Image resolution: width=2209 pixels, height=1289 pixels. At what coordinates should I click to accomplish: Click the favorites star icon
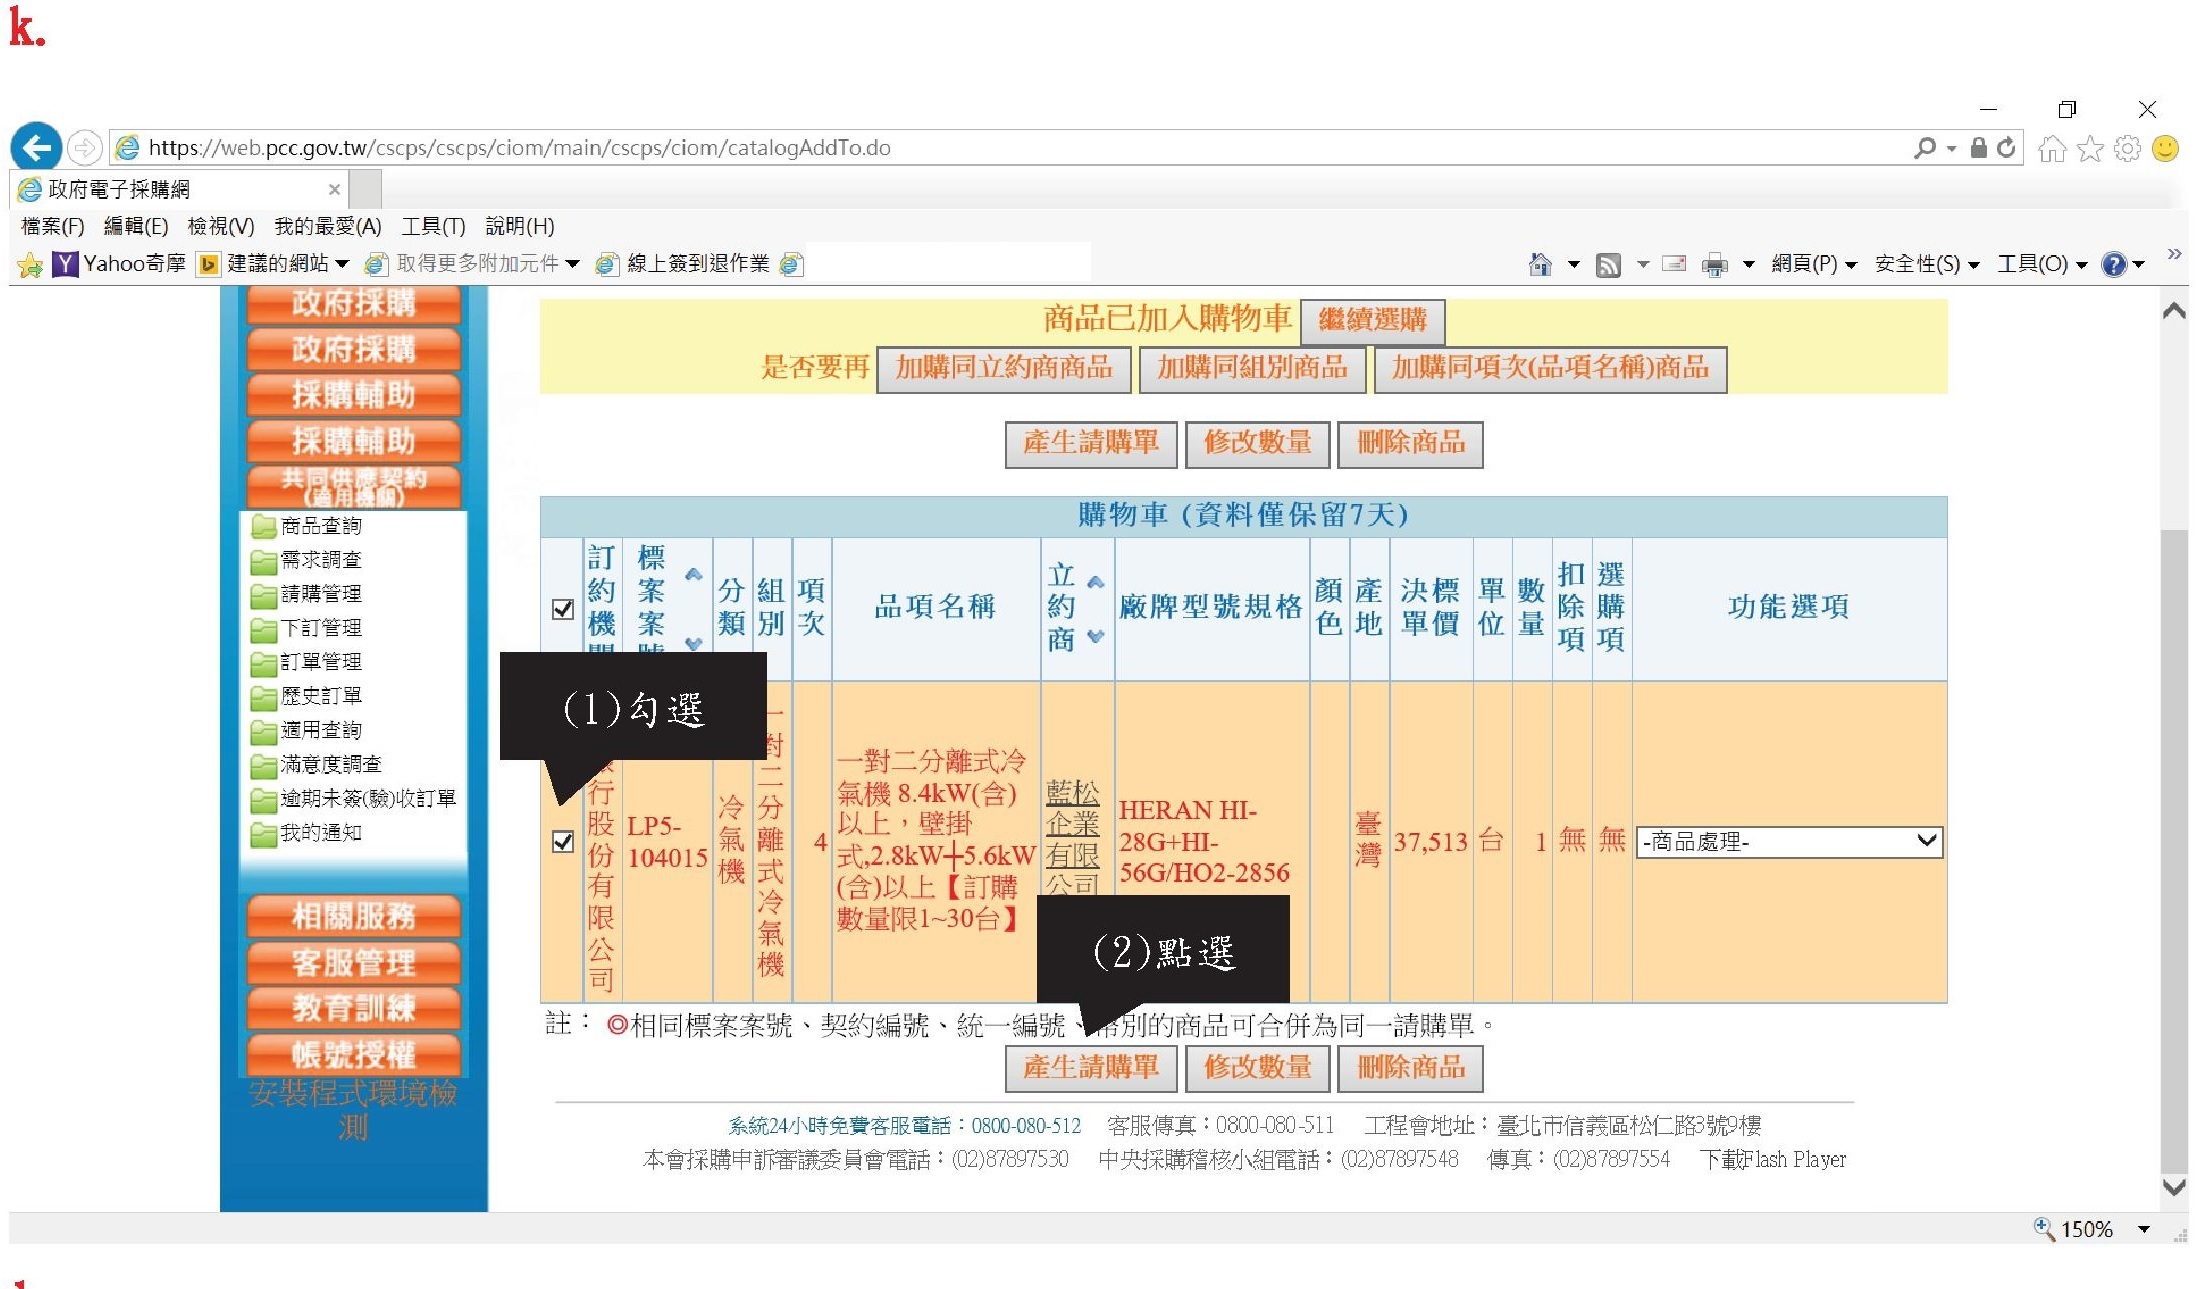tap(2089, 149)
